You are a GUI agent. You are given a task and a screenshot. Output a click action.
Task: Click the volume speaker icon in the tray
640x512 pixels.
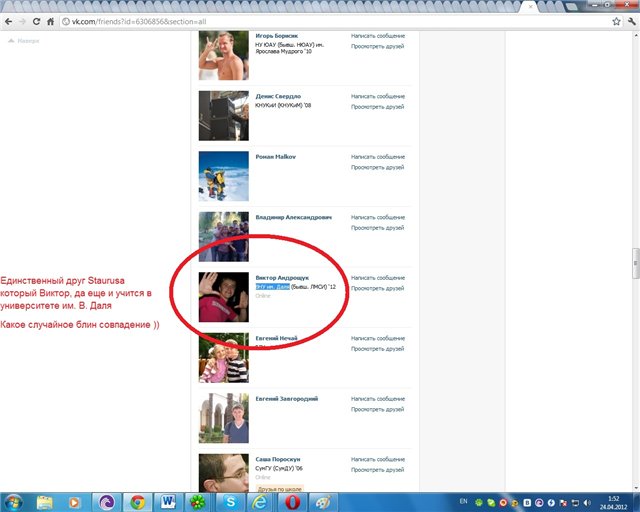[587, 503]
